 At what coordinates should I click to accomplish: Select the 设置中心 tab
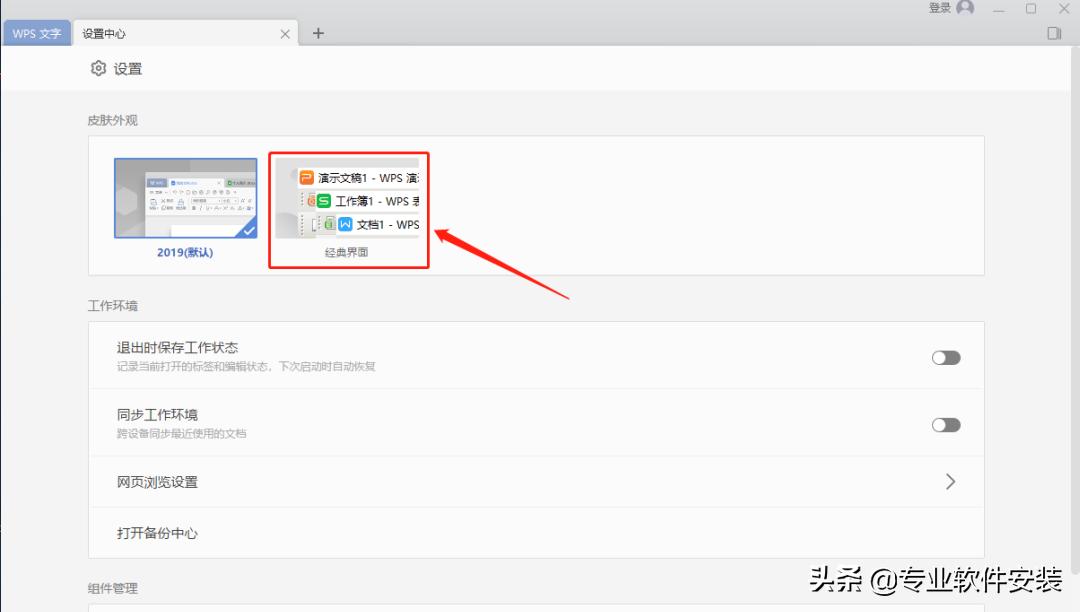click(x=185, y=33)
